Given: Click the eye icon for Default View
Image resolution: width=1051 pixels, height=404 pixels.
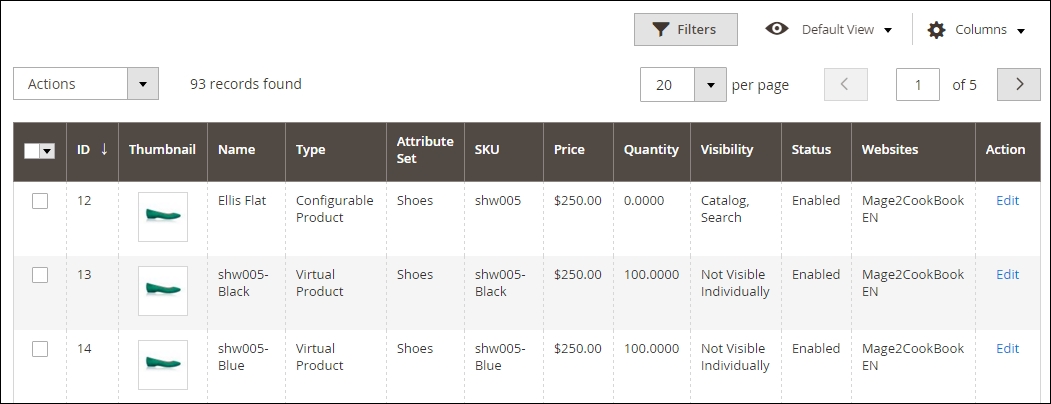Looking at the screenshot, I should (x=777, y=29).
